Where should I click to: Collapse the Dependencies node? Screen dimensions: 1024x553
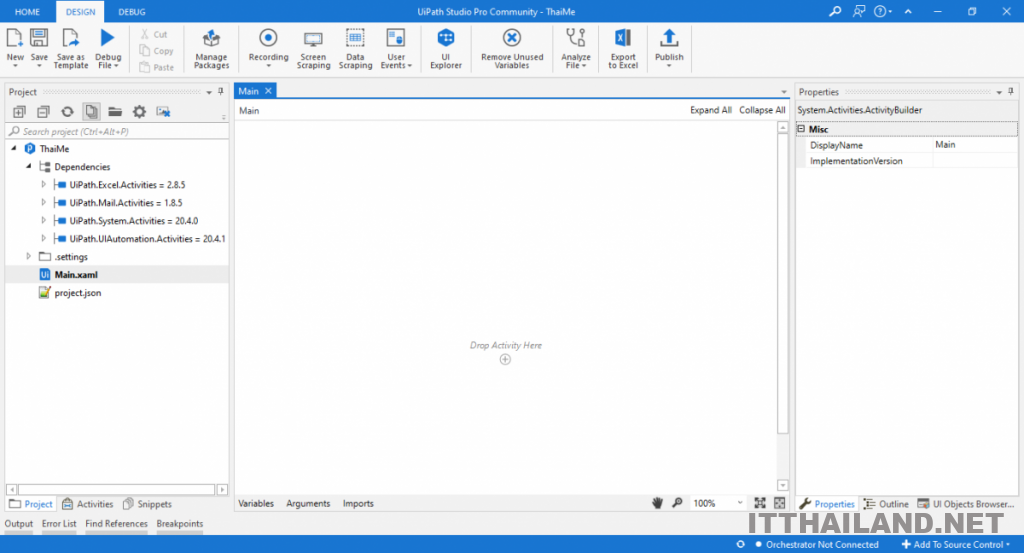tap(29, 166)
